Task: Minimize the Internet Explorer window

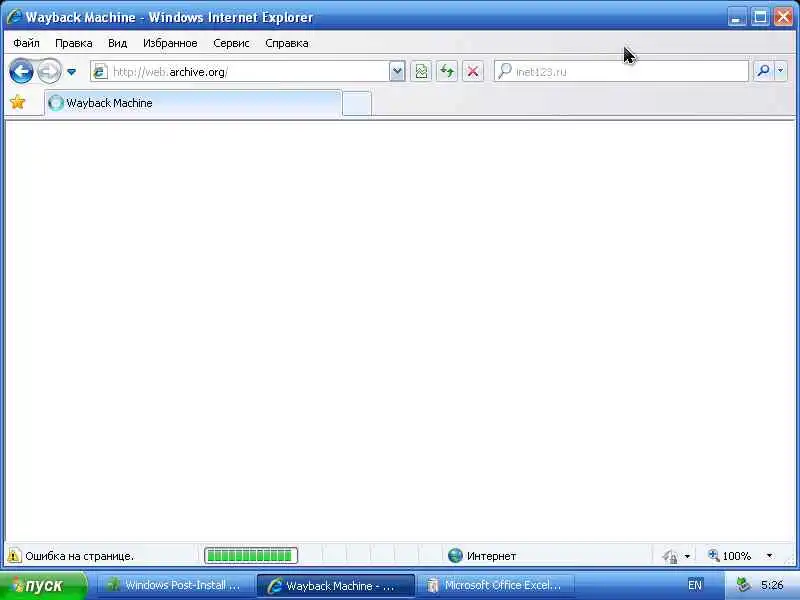Action: coord(736,17)
